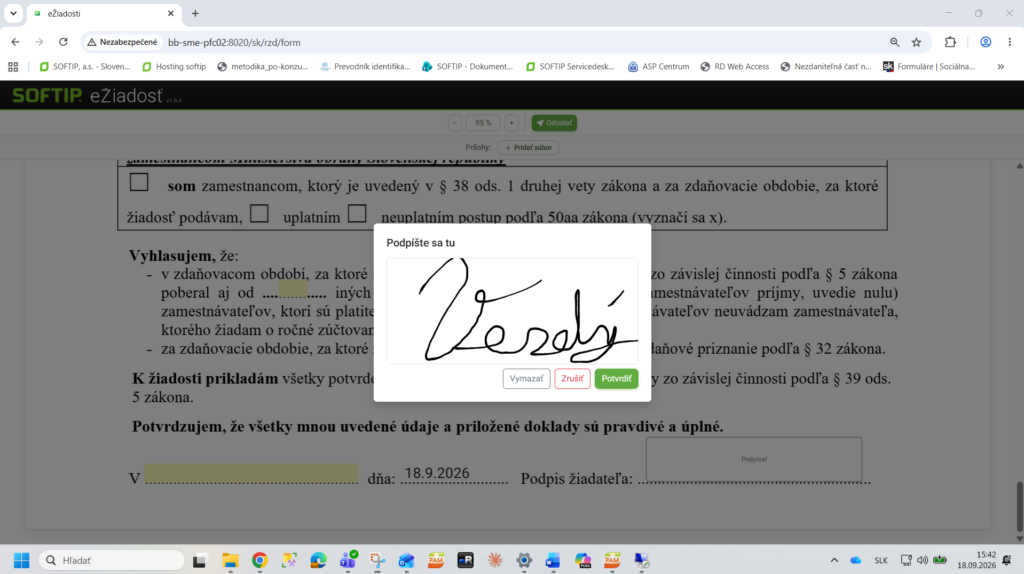The height and width of the screenshot is (574, 1024).
Task: Open the address bar zoom magnifier icon
Action: pyautogui.click(x=895, y=42)
